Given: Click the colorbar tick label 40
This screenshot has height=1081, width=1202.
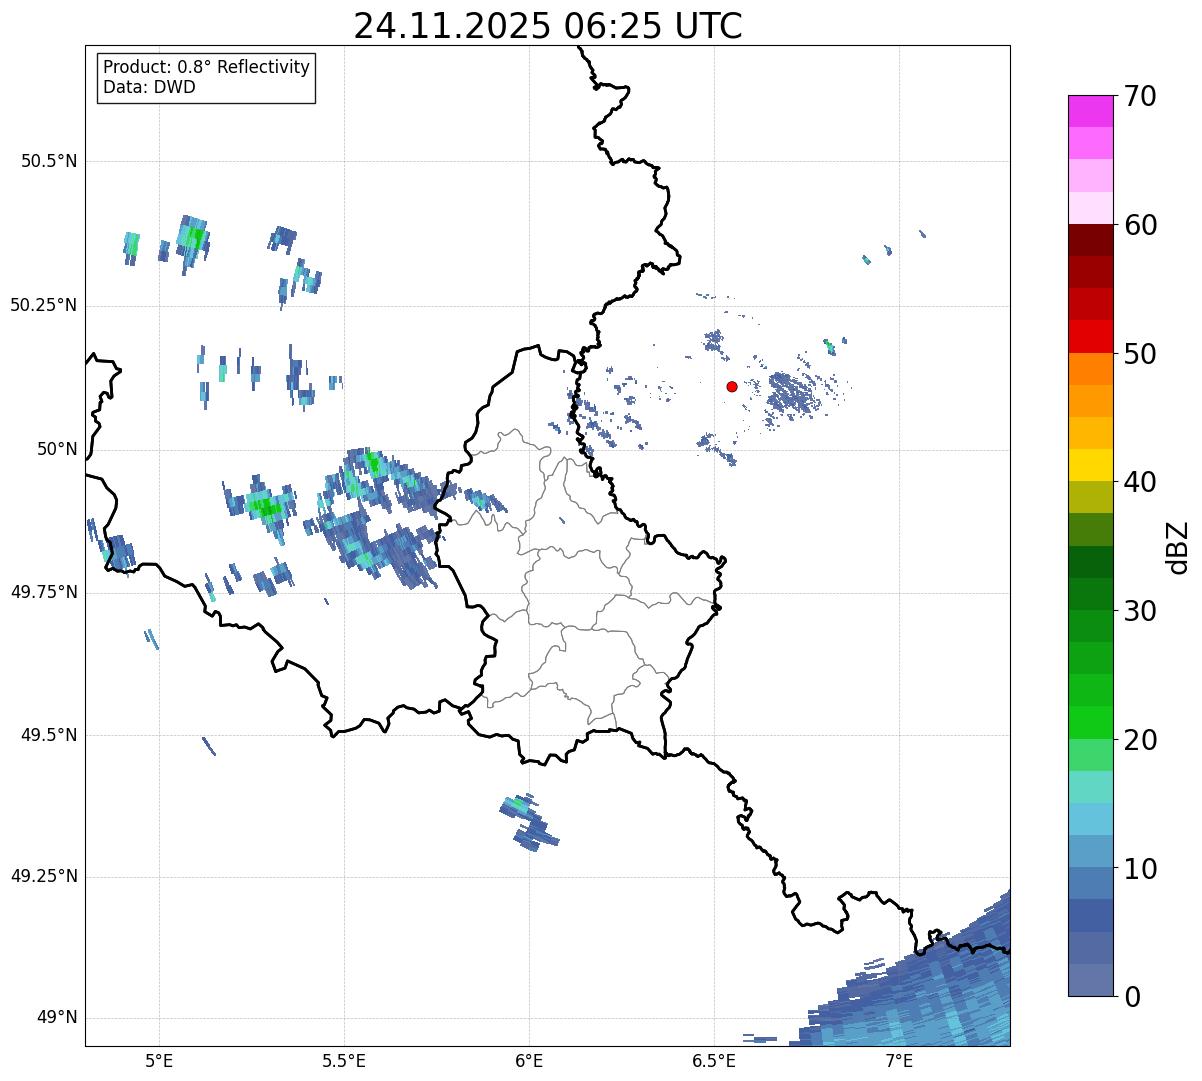Looking at the screenshot, I should tap(1141, 482).
